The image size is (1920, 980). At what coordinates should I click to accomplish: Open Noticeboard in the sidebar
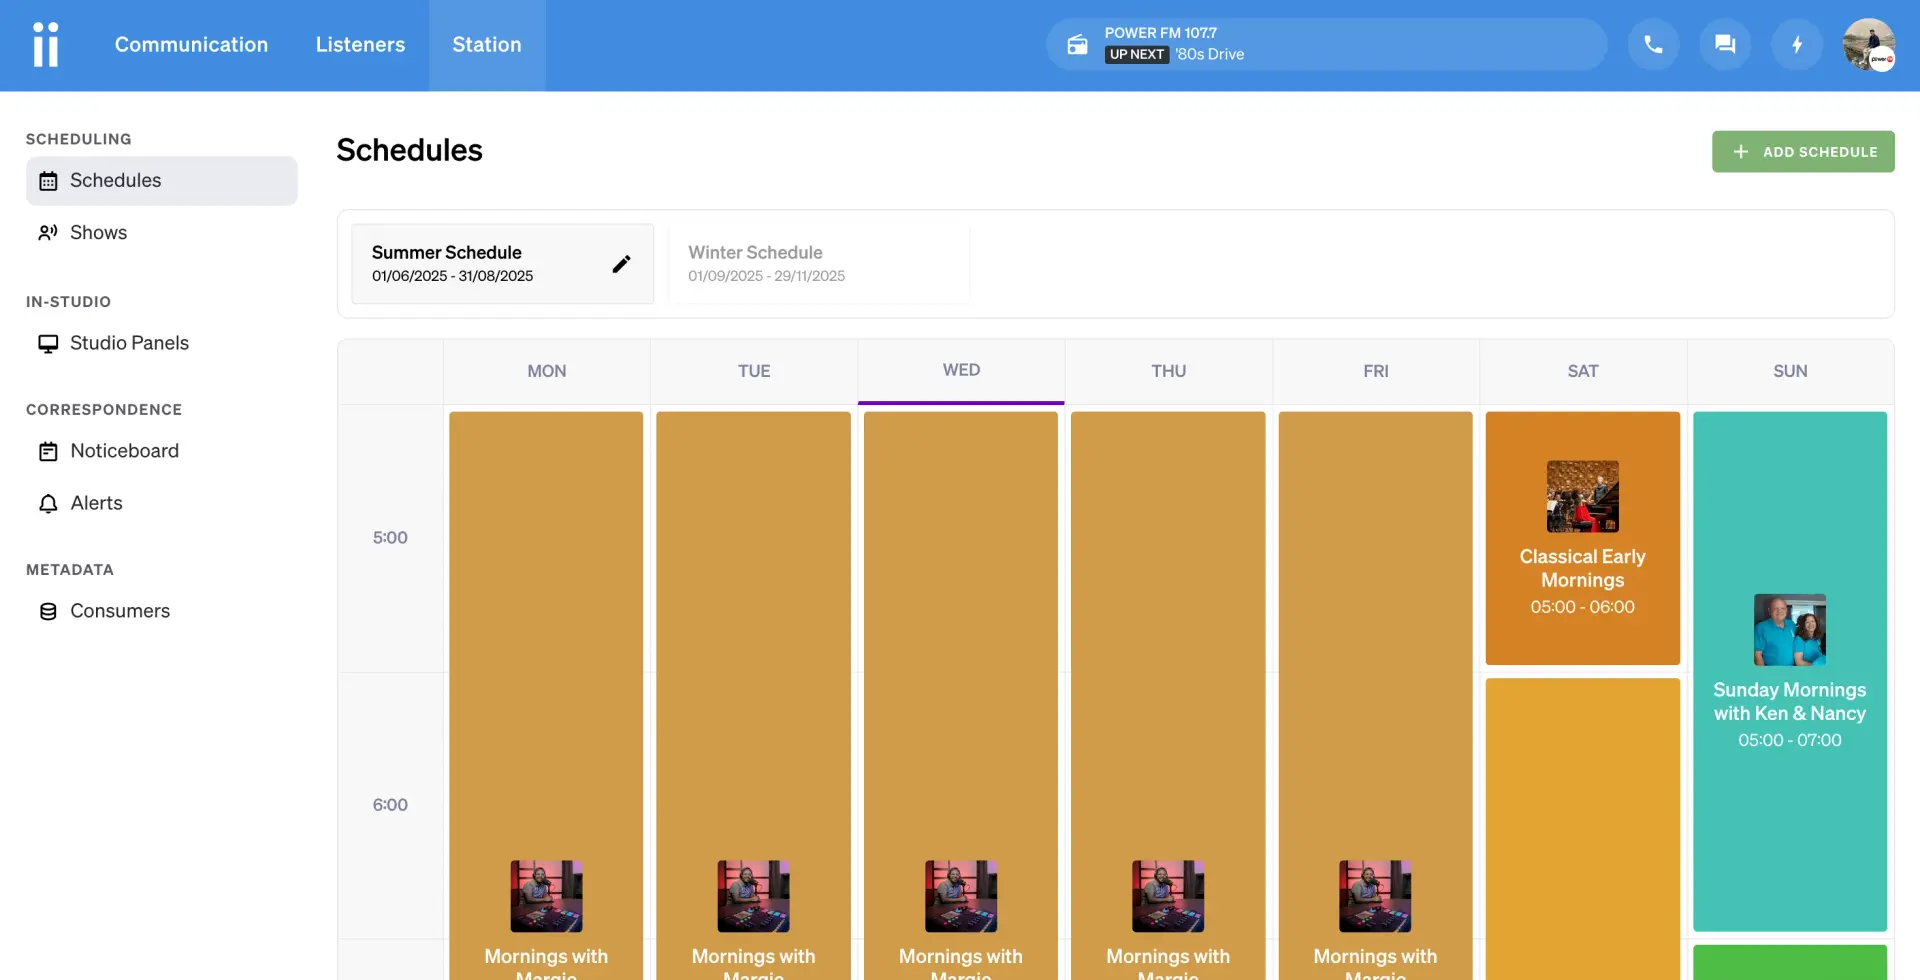[x=124, y=451]
